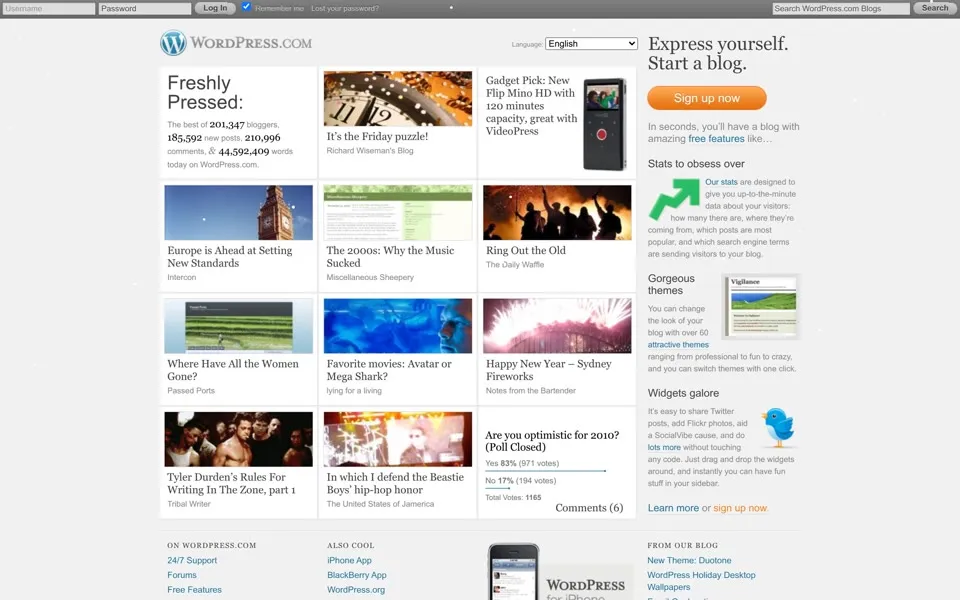Open the Tyler Durden Fight Club thumbnail
The height and width of the screenshot is (600, 960).
point(239,439)
